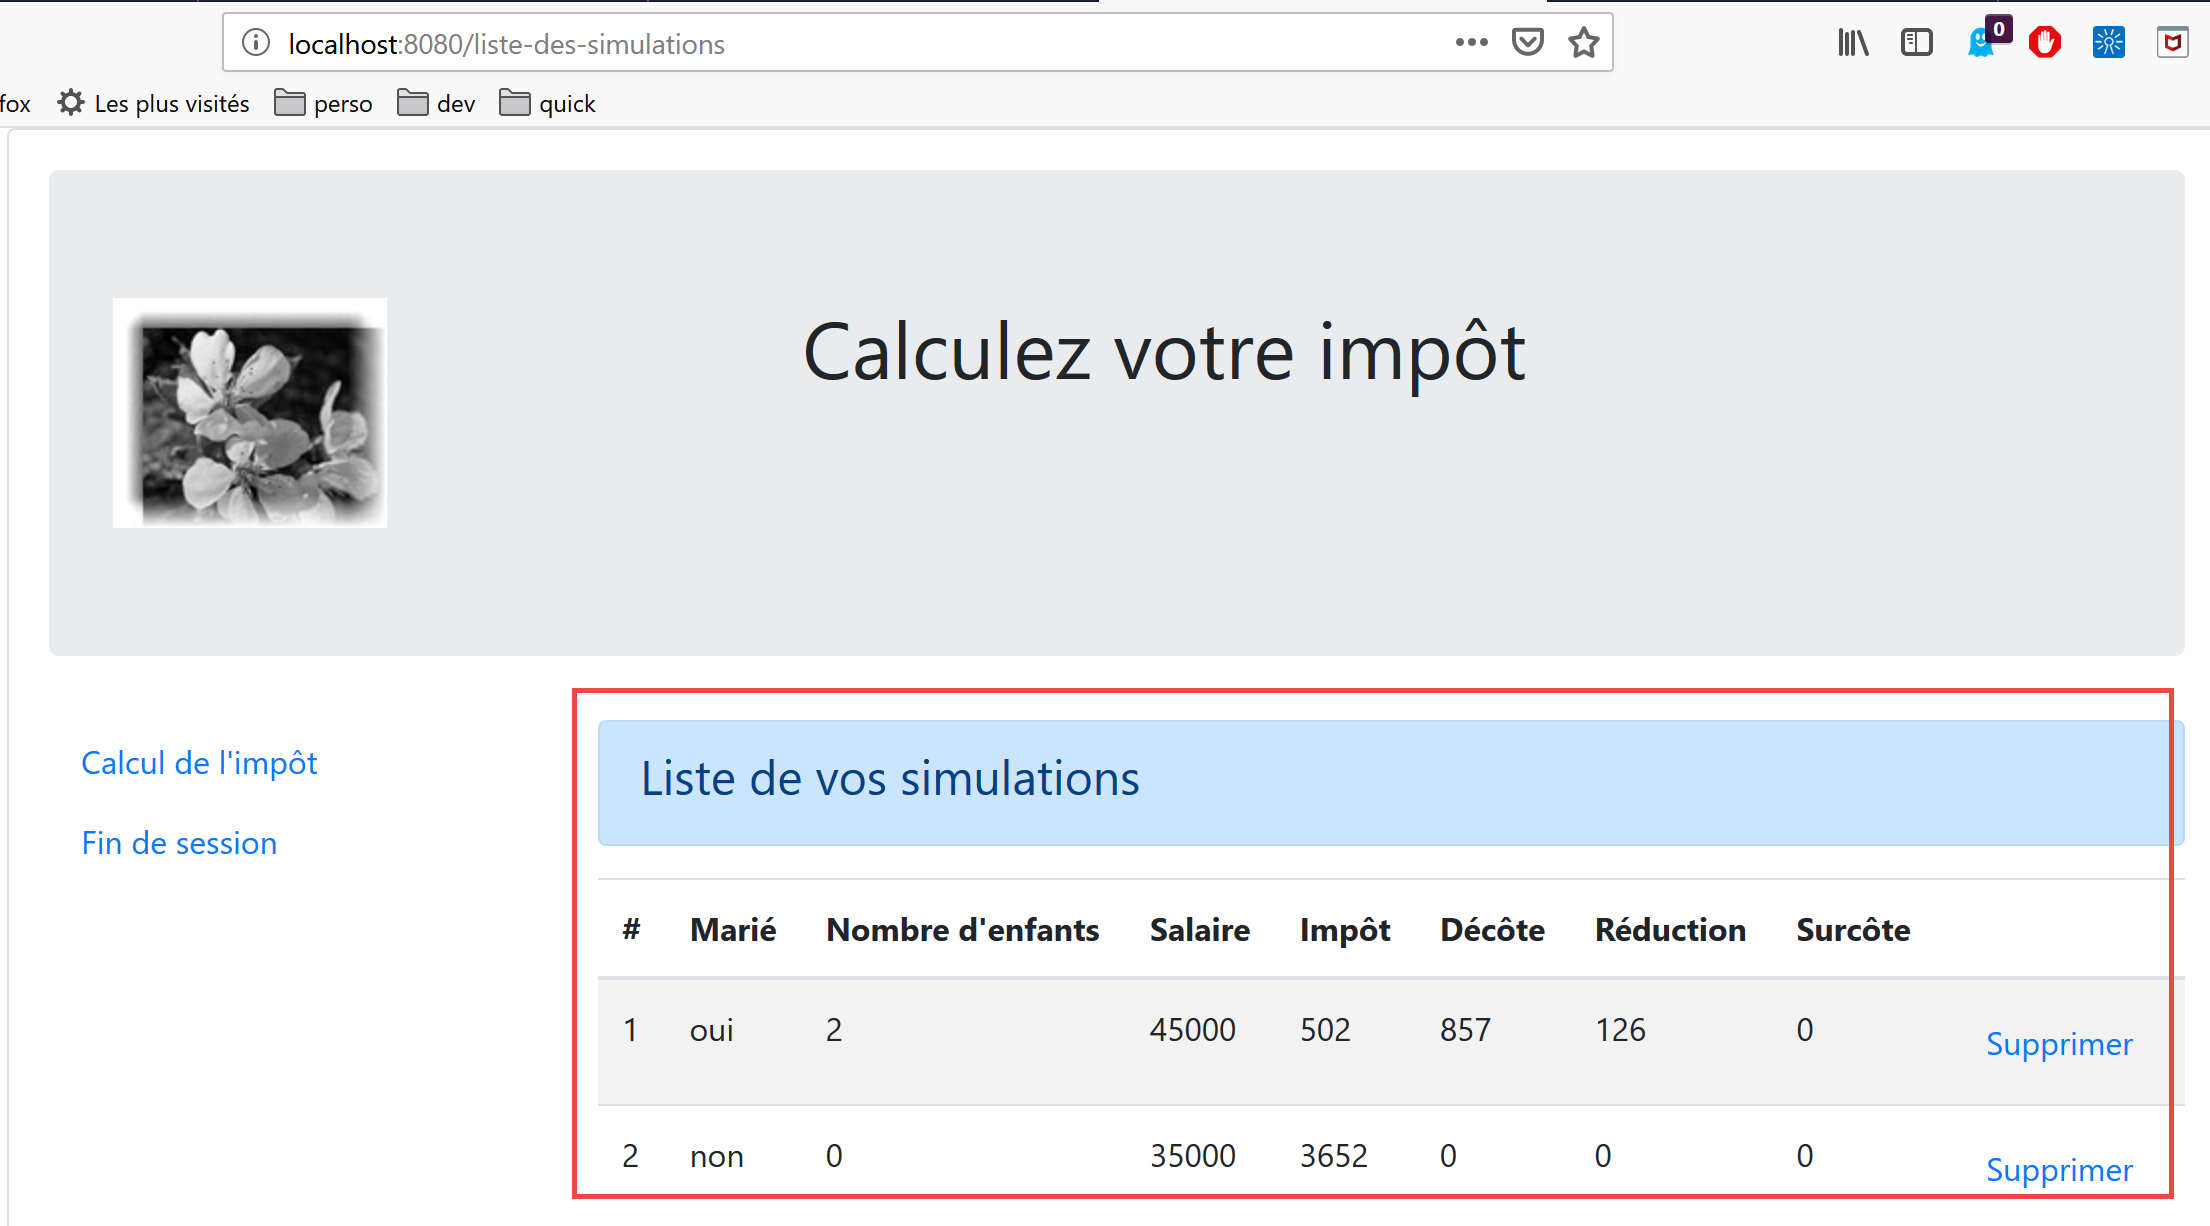2210x1226 pixels.
Task: Click the site information icon in address bar
Action: pos(256,43)
